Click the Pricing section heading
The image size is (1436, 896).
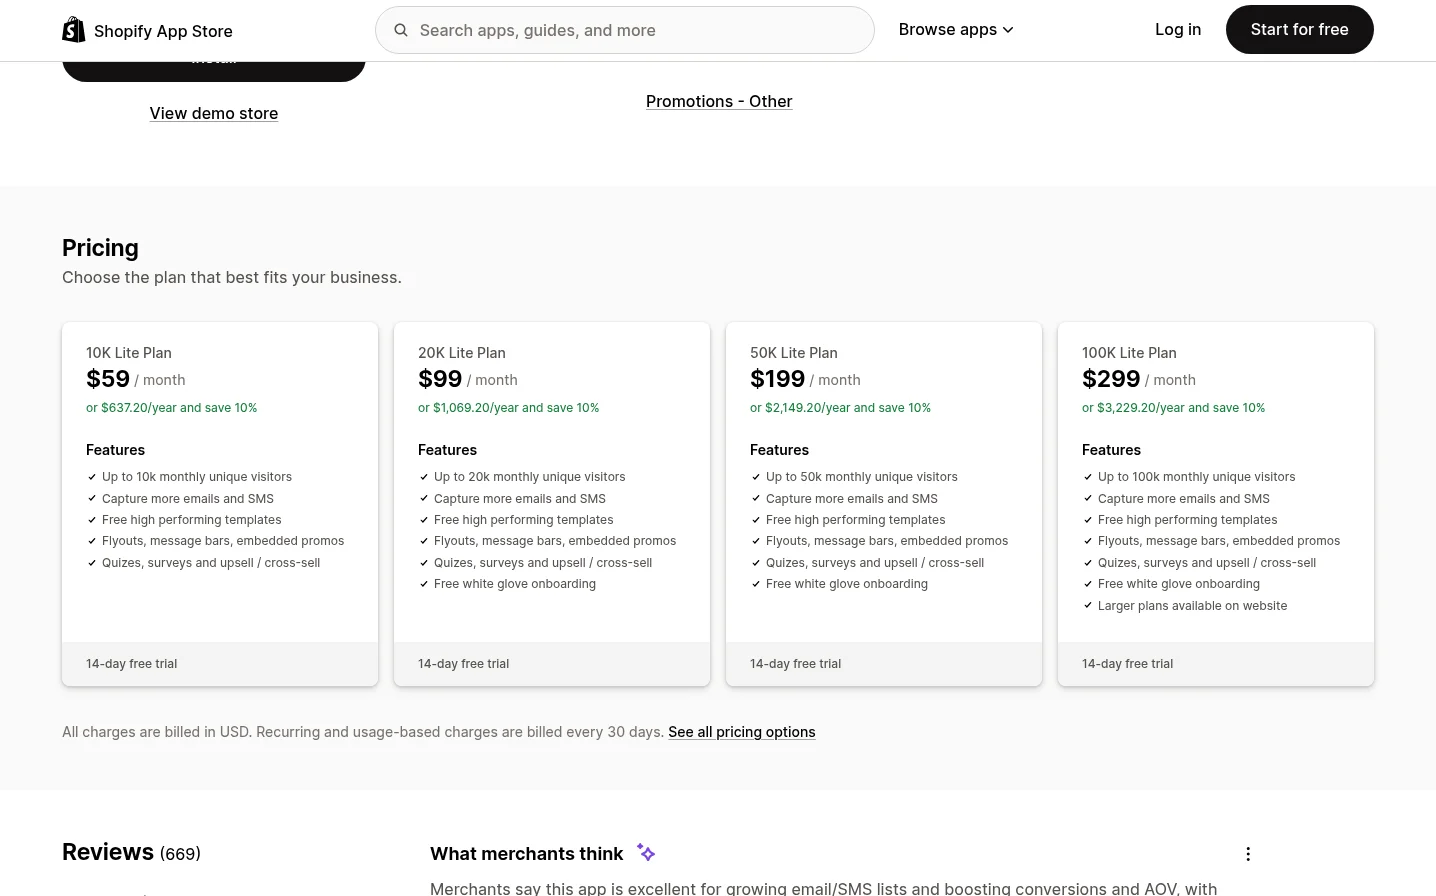[x=100, y=248]
